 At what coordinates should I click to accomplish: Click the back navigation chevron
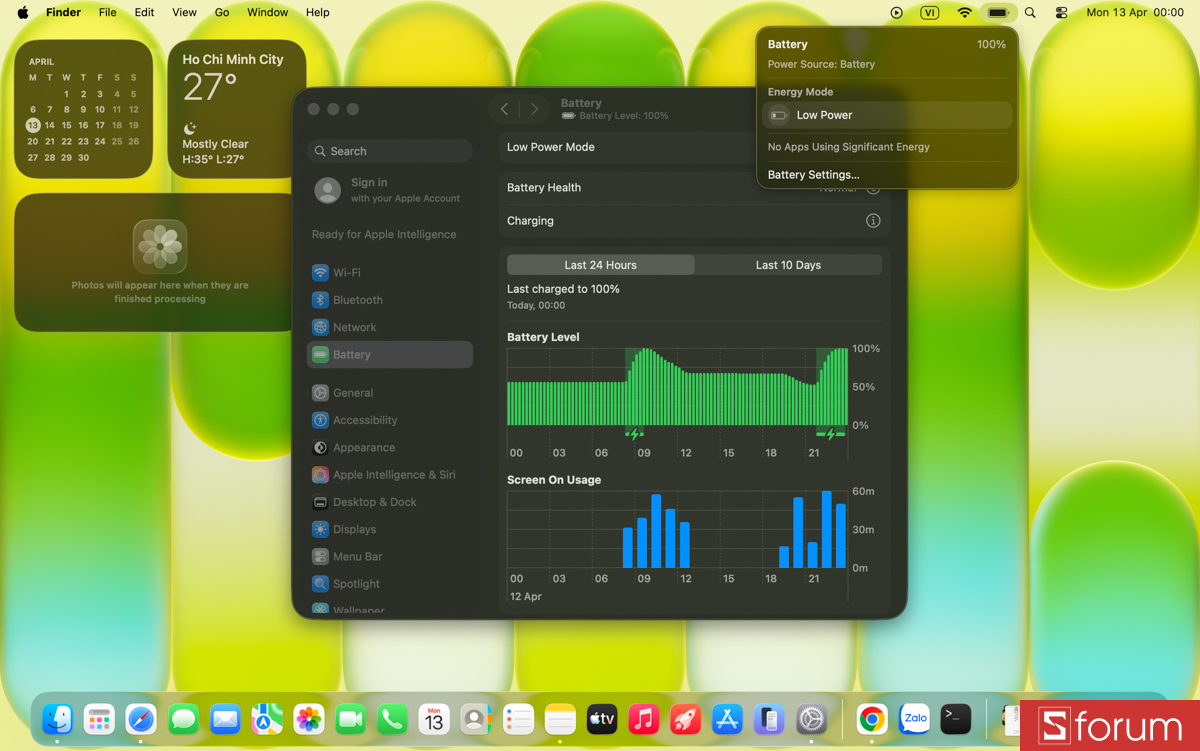504,109
